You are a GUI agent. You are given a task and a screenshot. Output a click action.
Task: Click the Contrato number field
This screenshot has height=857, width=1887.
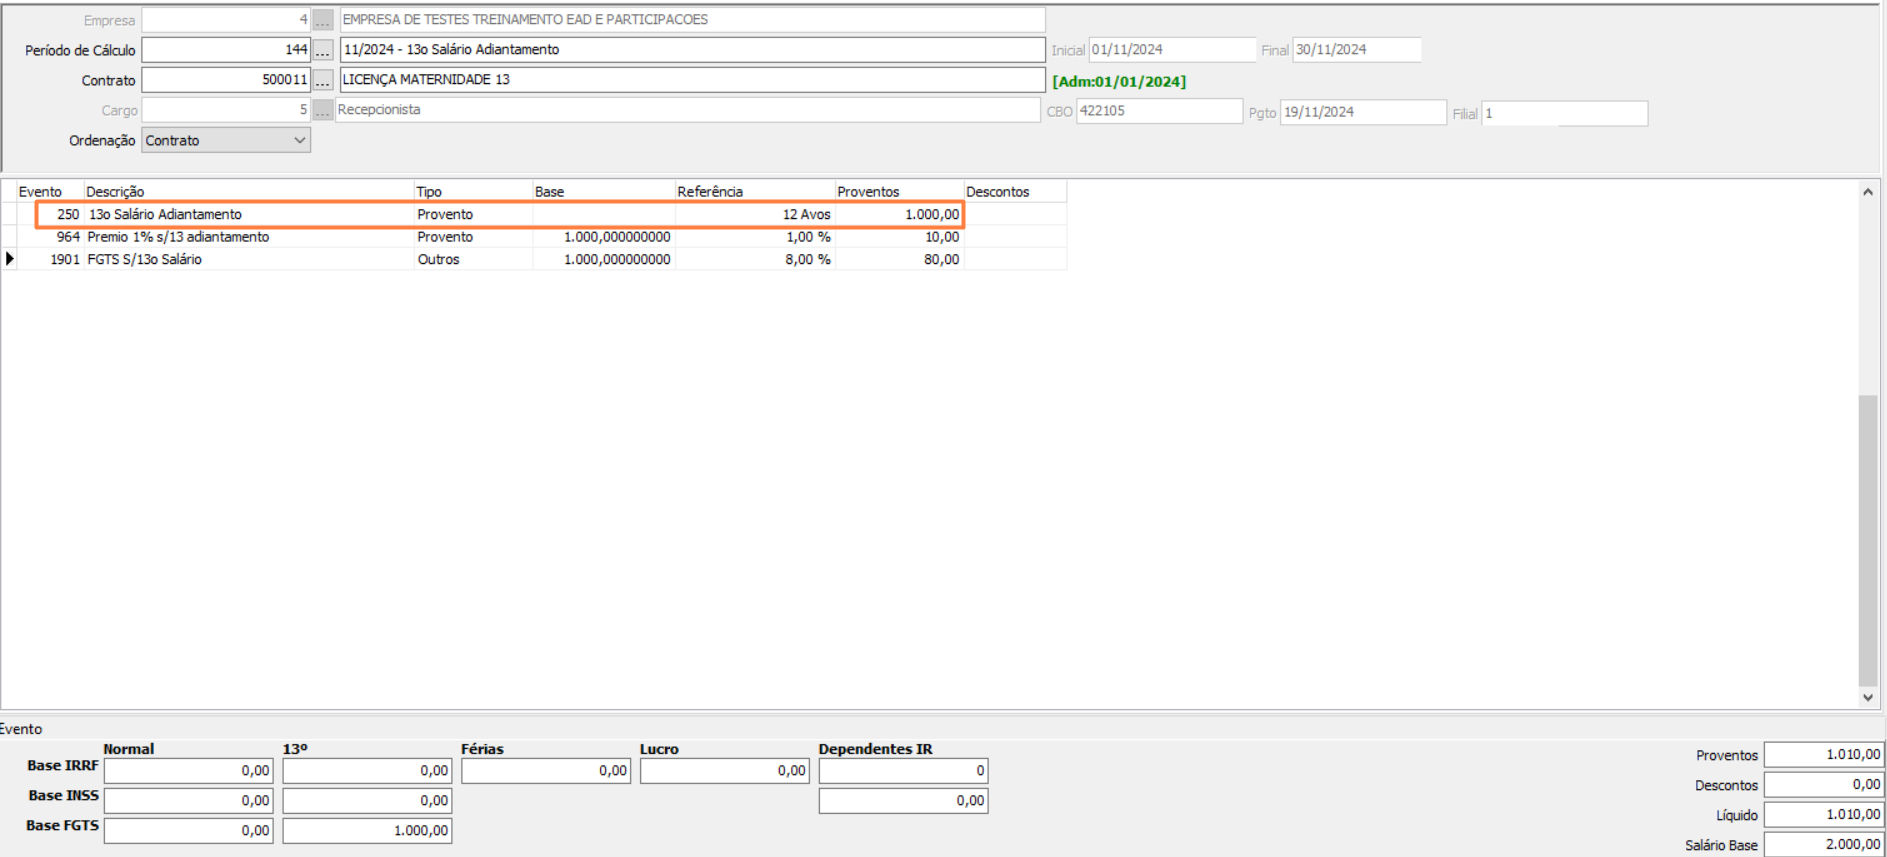[x=225, y=80]
